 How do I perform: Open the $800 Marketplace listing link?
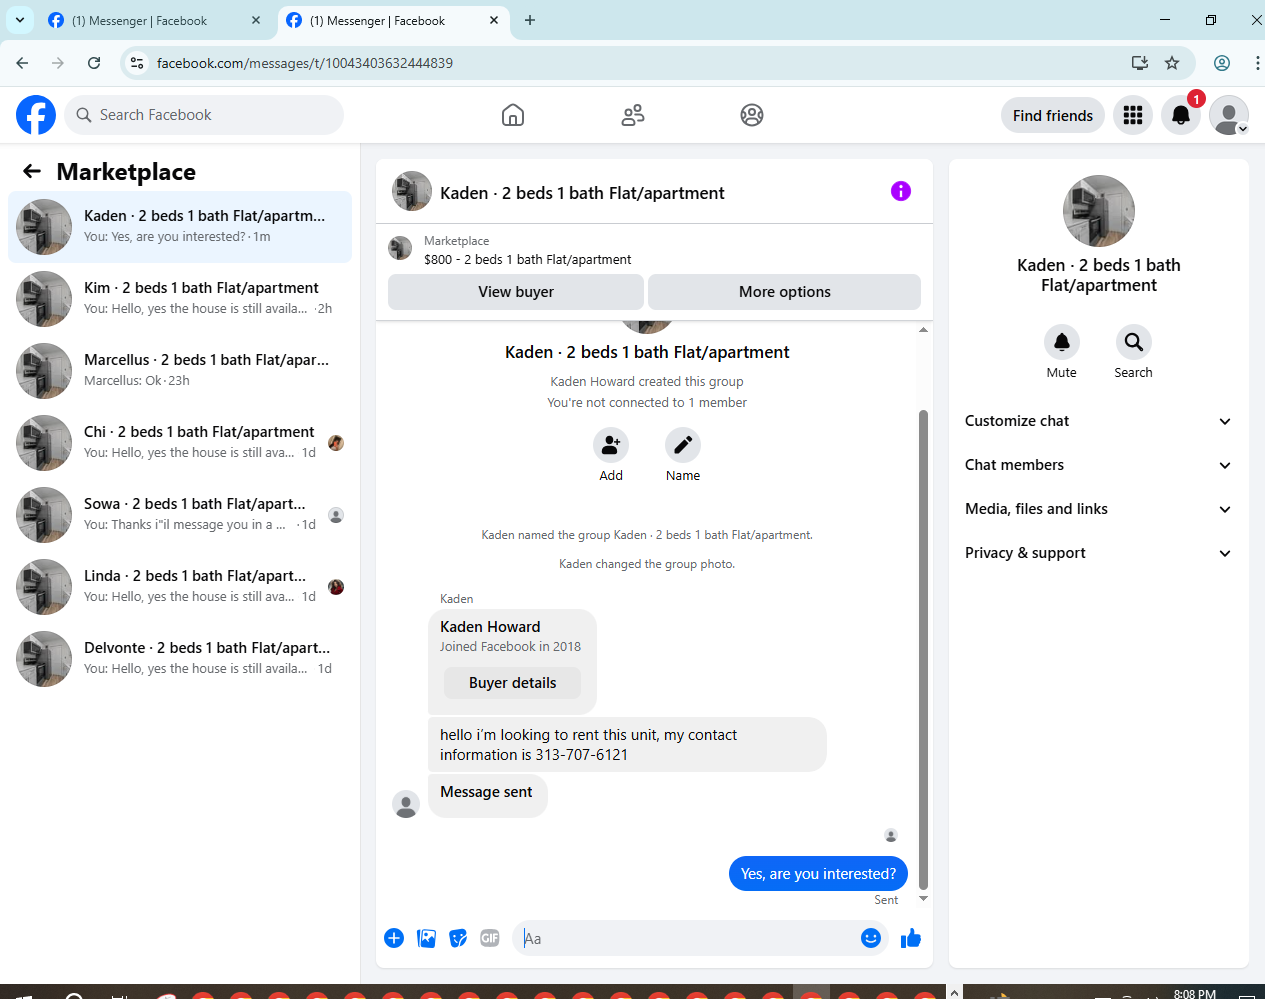(527, 259)
